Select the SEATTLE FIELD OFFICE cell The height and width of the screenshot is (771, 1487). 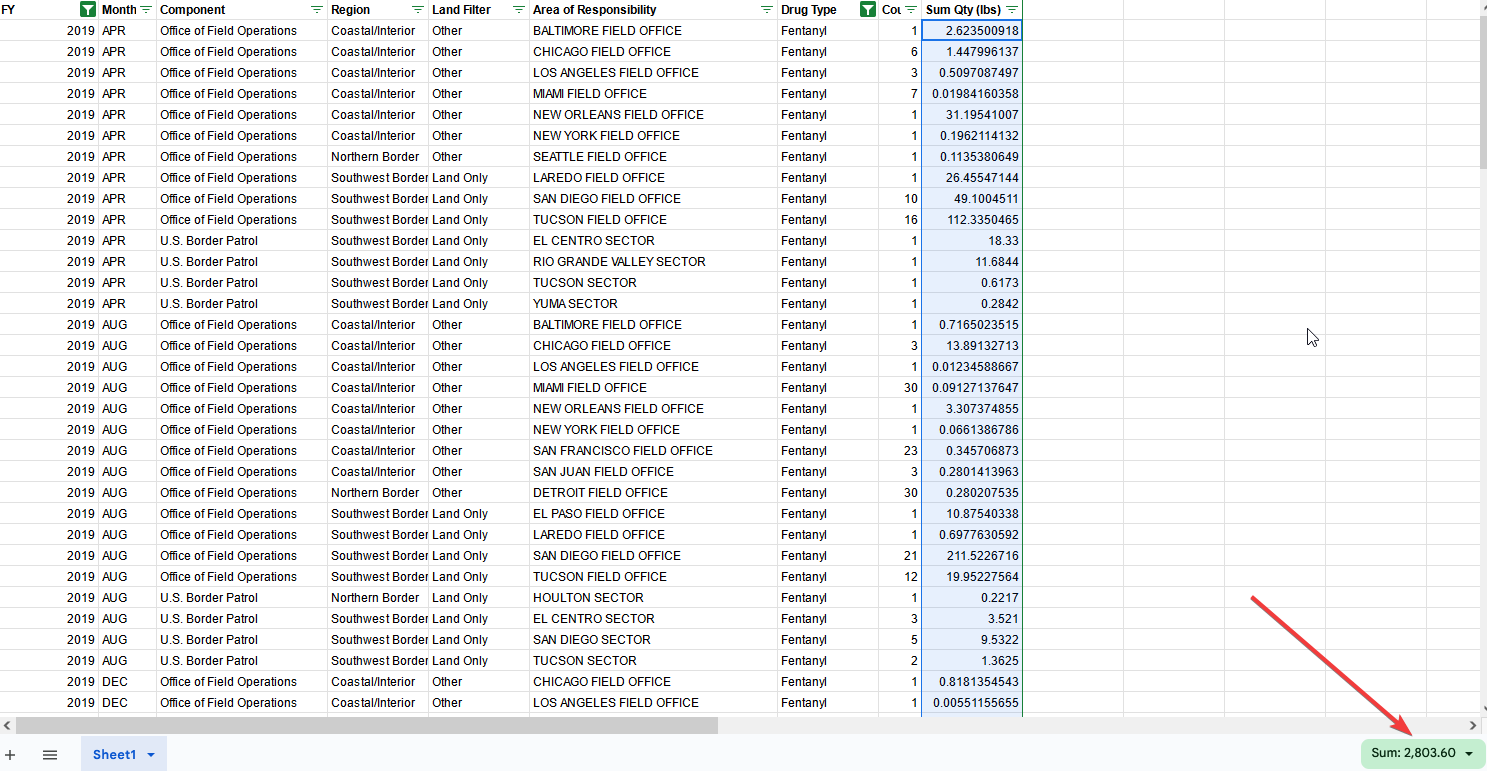pos(654,157)
